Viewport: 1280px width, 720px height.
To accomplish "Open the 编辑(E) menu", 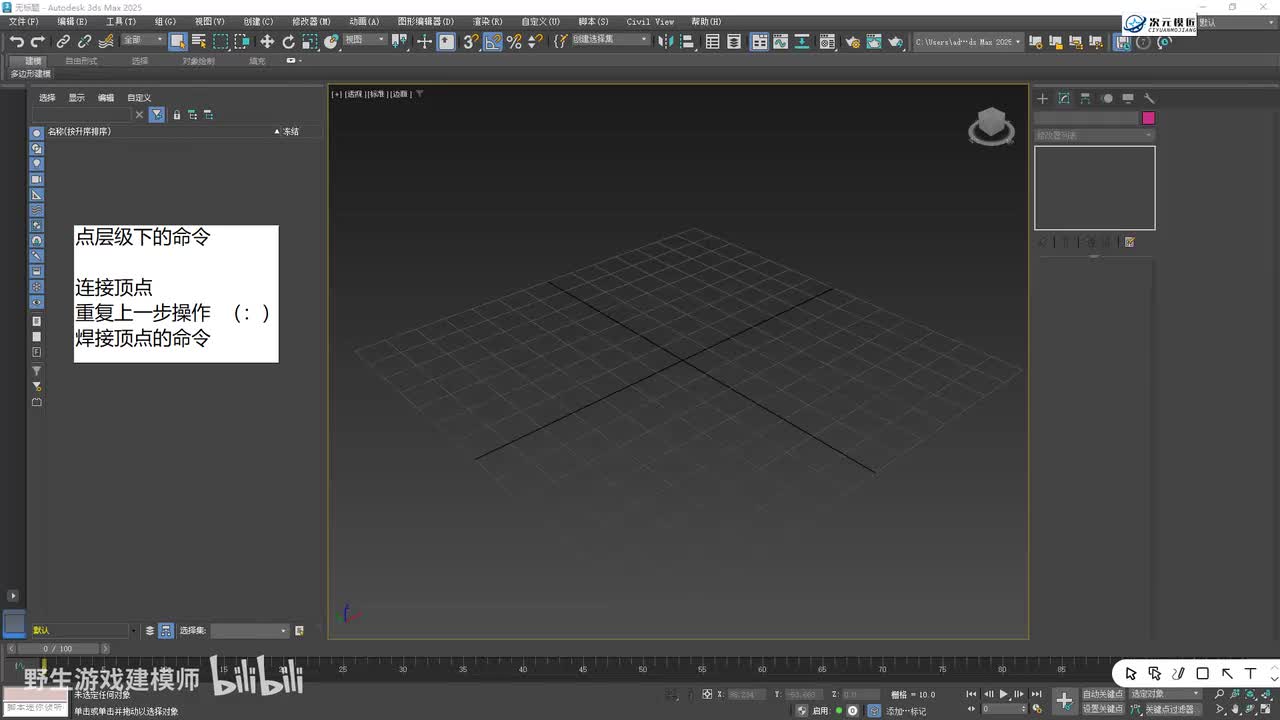I will click(73, 21).
